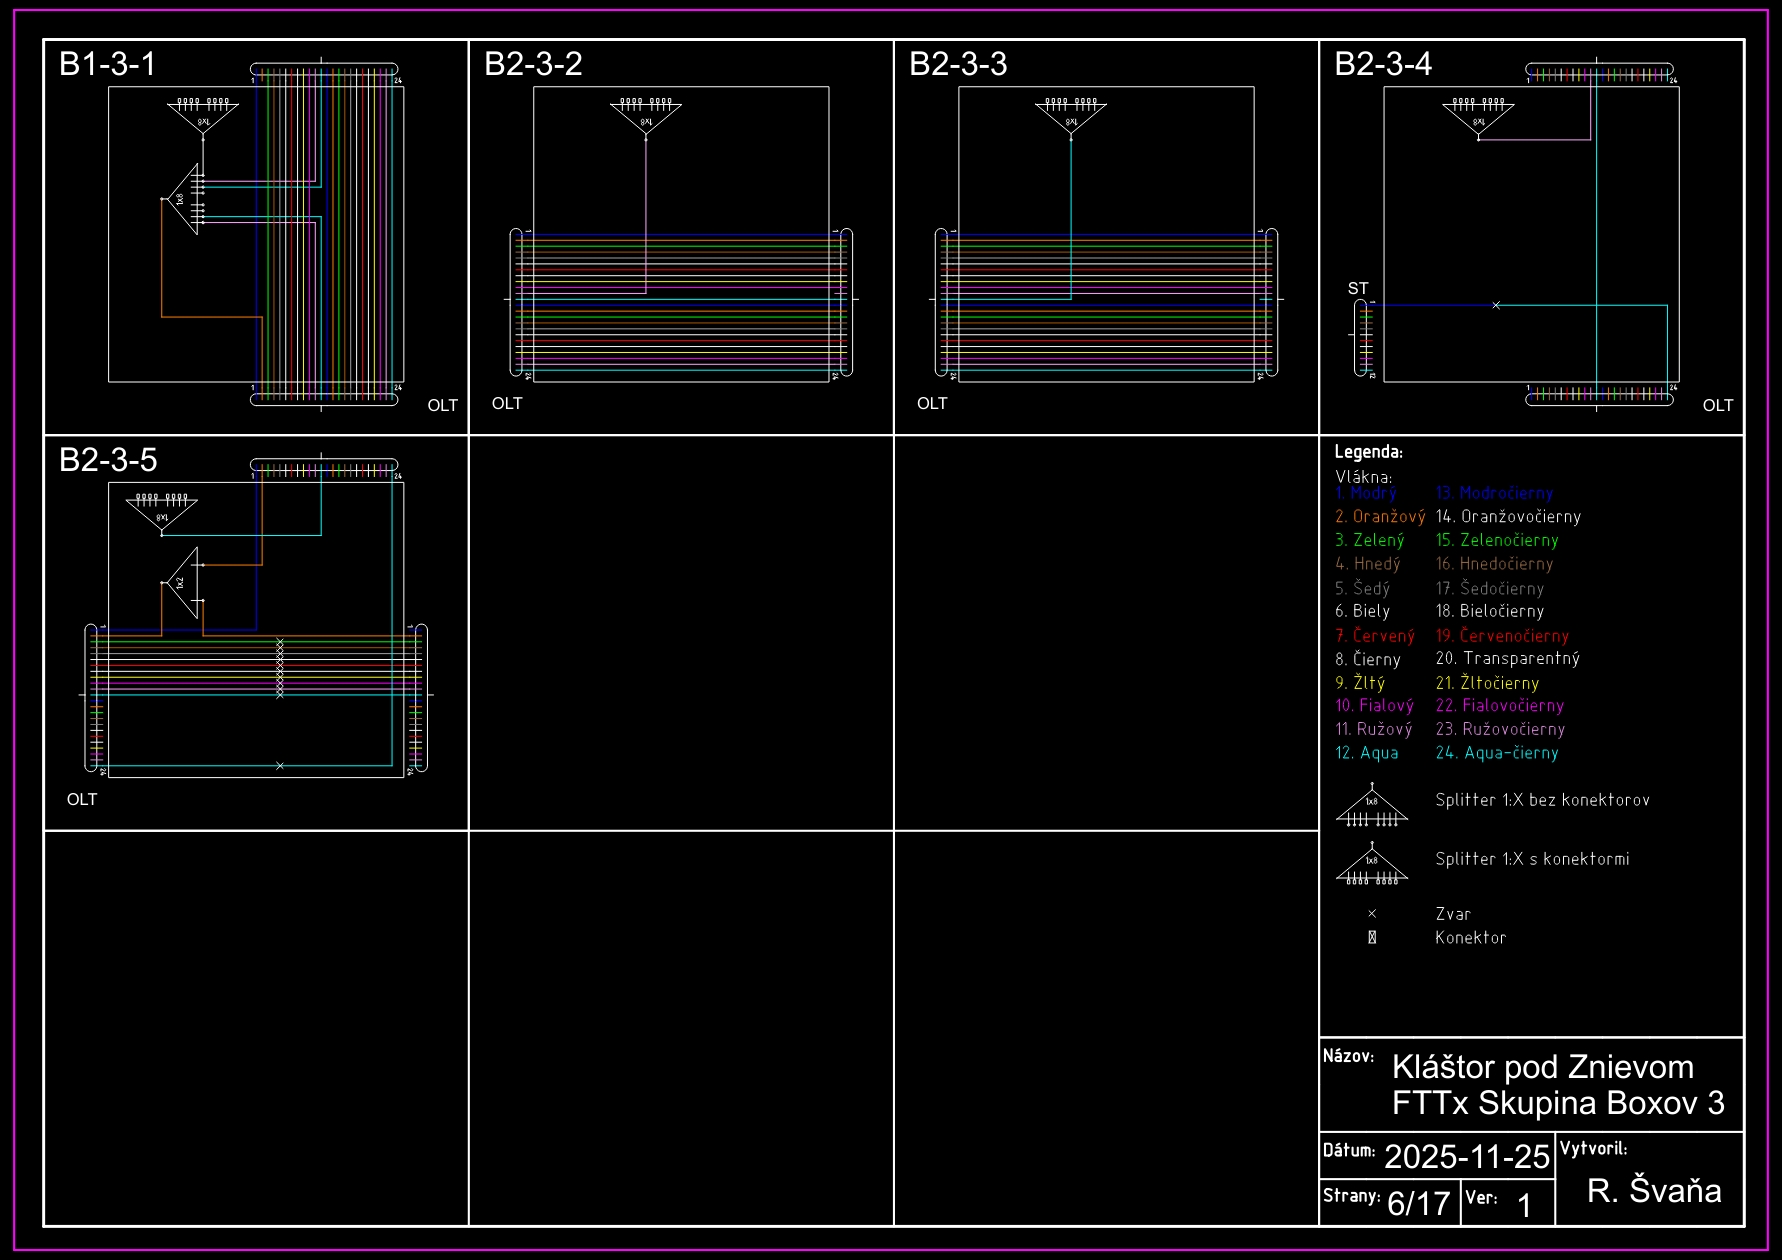This screenshot has width=1782, height=1260.
Task: Select the legend icon for splitter bez konektorov
Action: (1371, 806)
